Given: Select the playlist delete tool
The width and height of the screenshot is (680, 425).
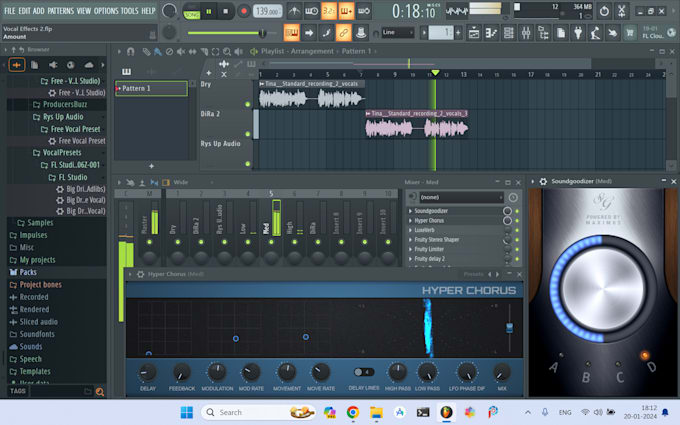Looking at the screenshot, I should 169,52.
